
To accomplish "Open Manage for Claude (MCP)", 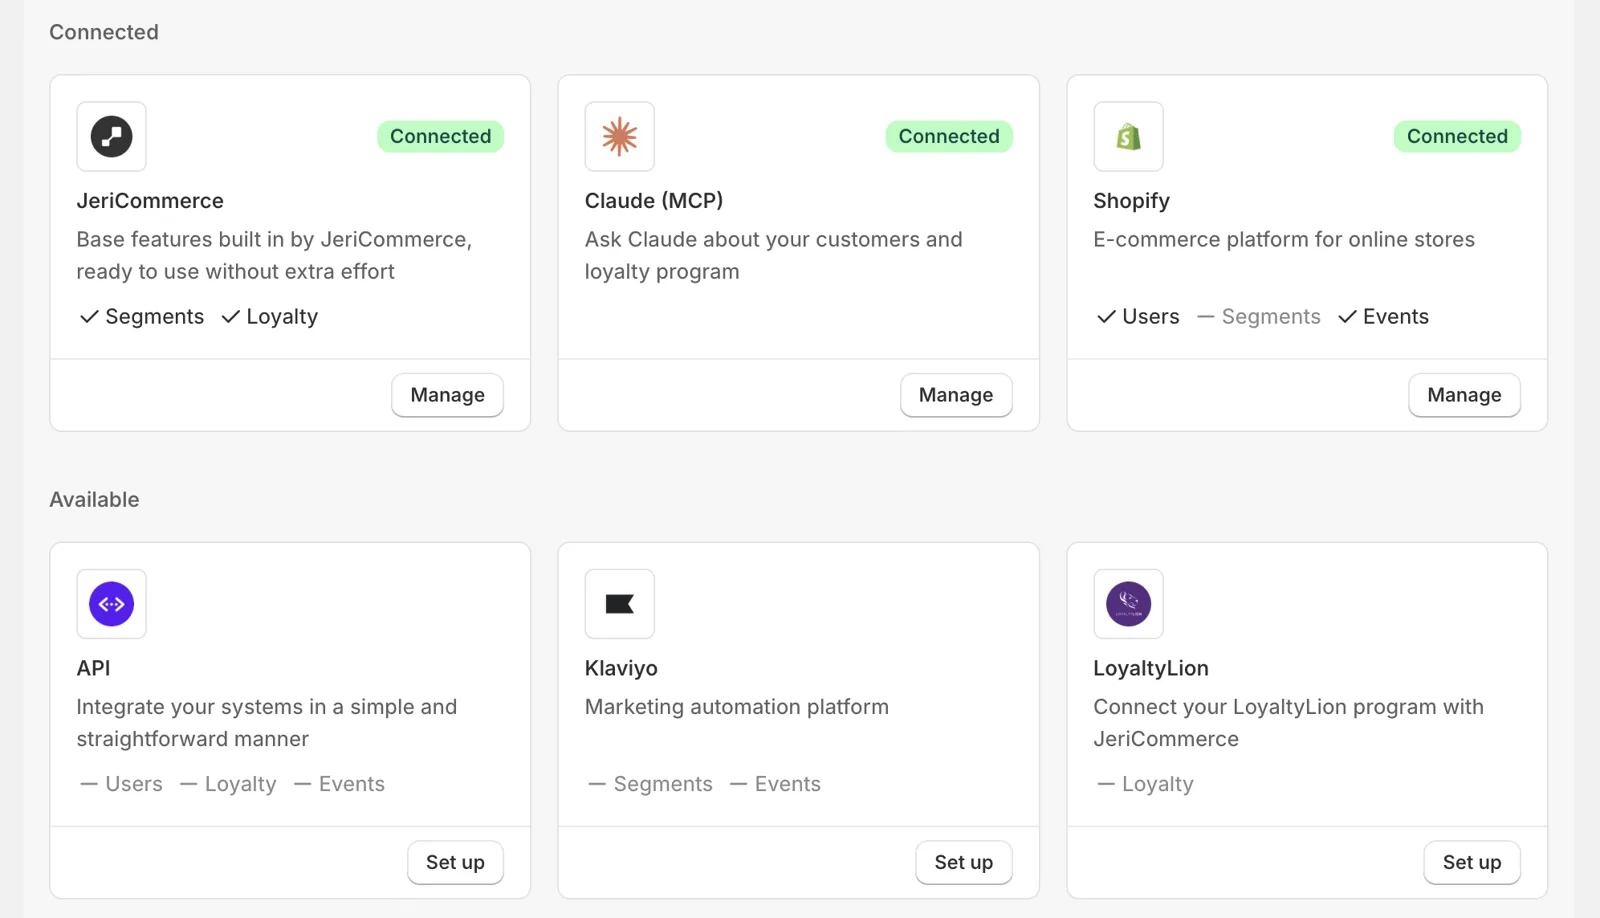I will tap(956, 395).
